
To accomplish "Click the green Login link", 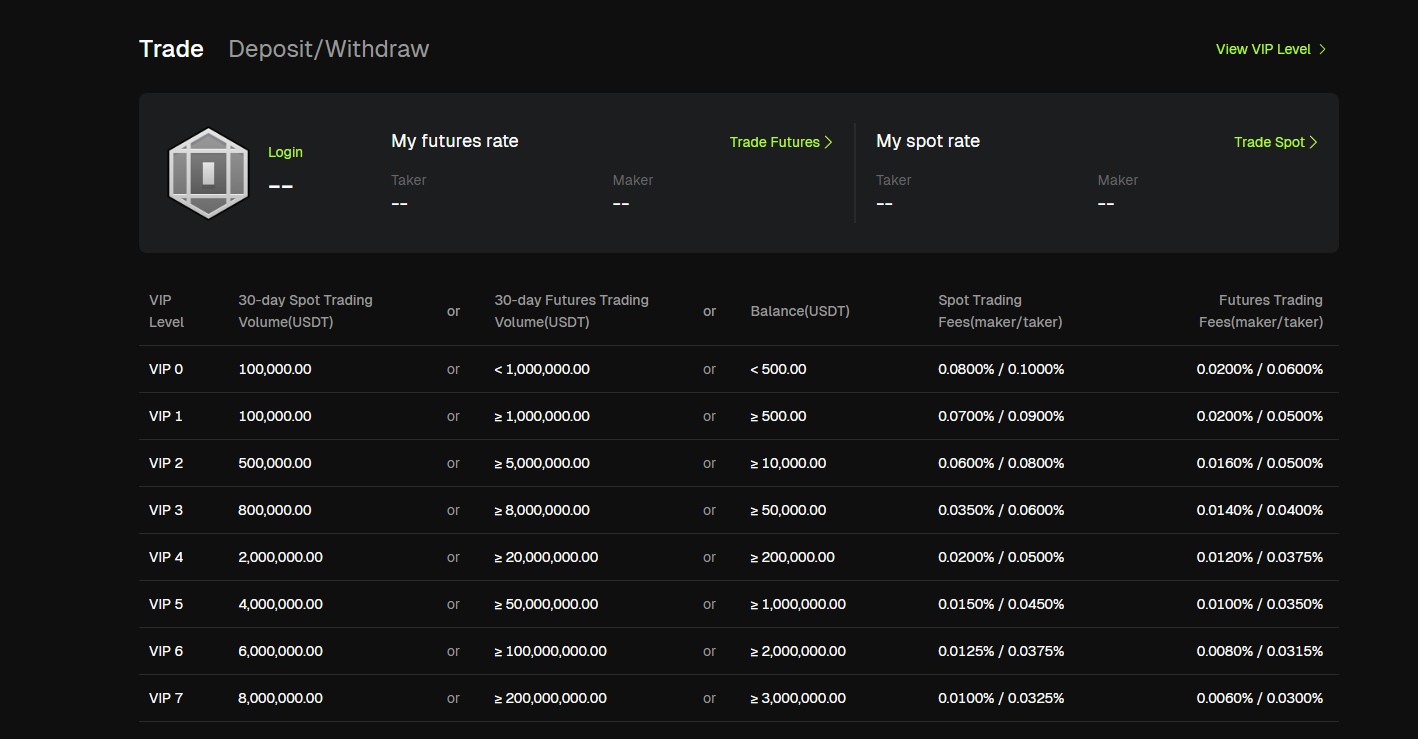I will click(x=285, y=152).
